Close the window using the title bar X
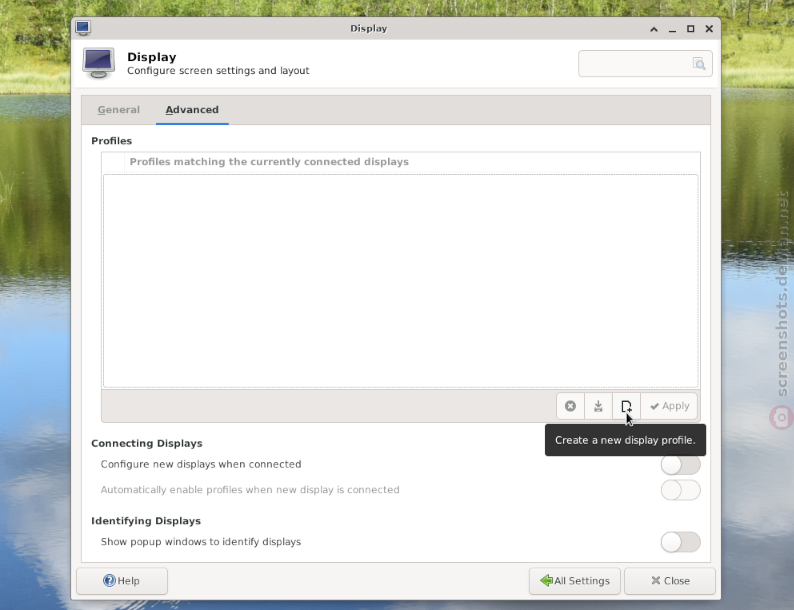 click(x=709, y=29)
